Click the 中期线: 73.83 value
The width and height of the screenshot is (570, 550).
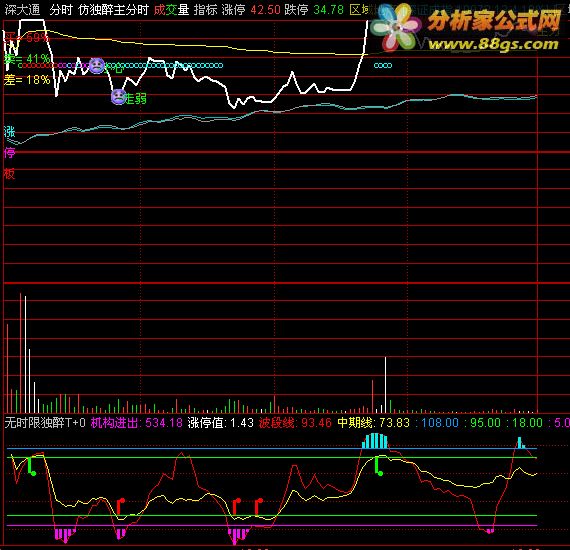click(x=373, y=422)
